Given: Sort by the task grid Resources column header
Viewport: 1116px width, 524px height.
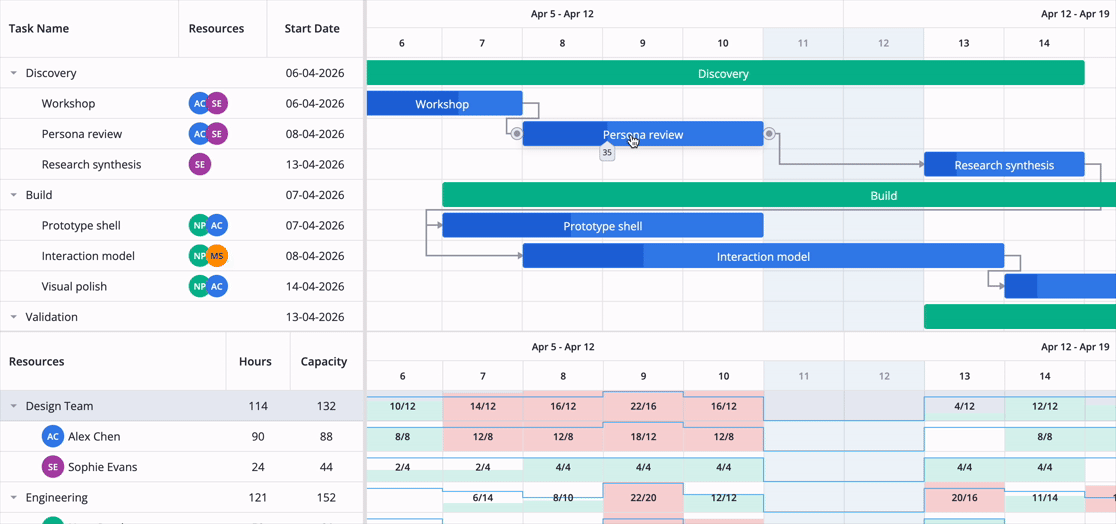Looking at the screenshot, I should tap(223, 28).
